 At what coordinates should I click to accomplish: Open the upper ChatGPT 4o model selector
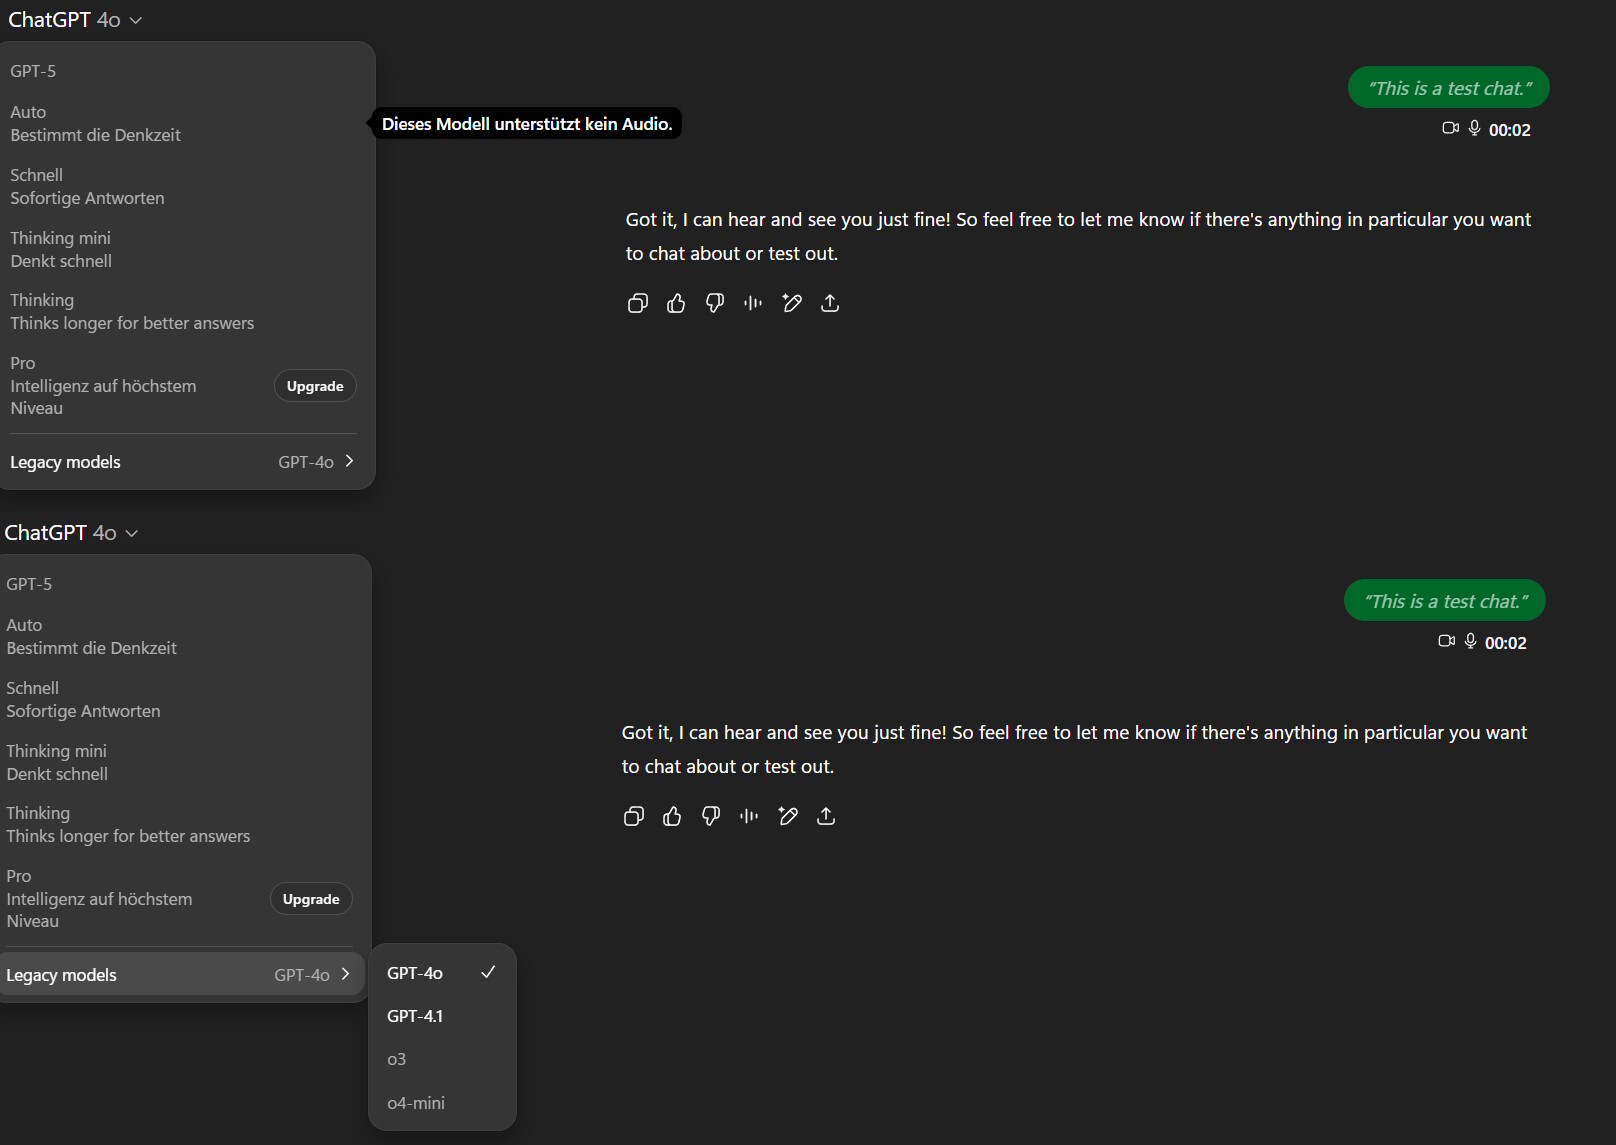tap(75, 20)
